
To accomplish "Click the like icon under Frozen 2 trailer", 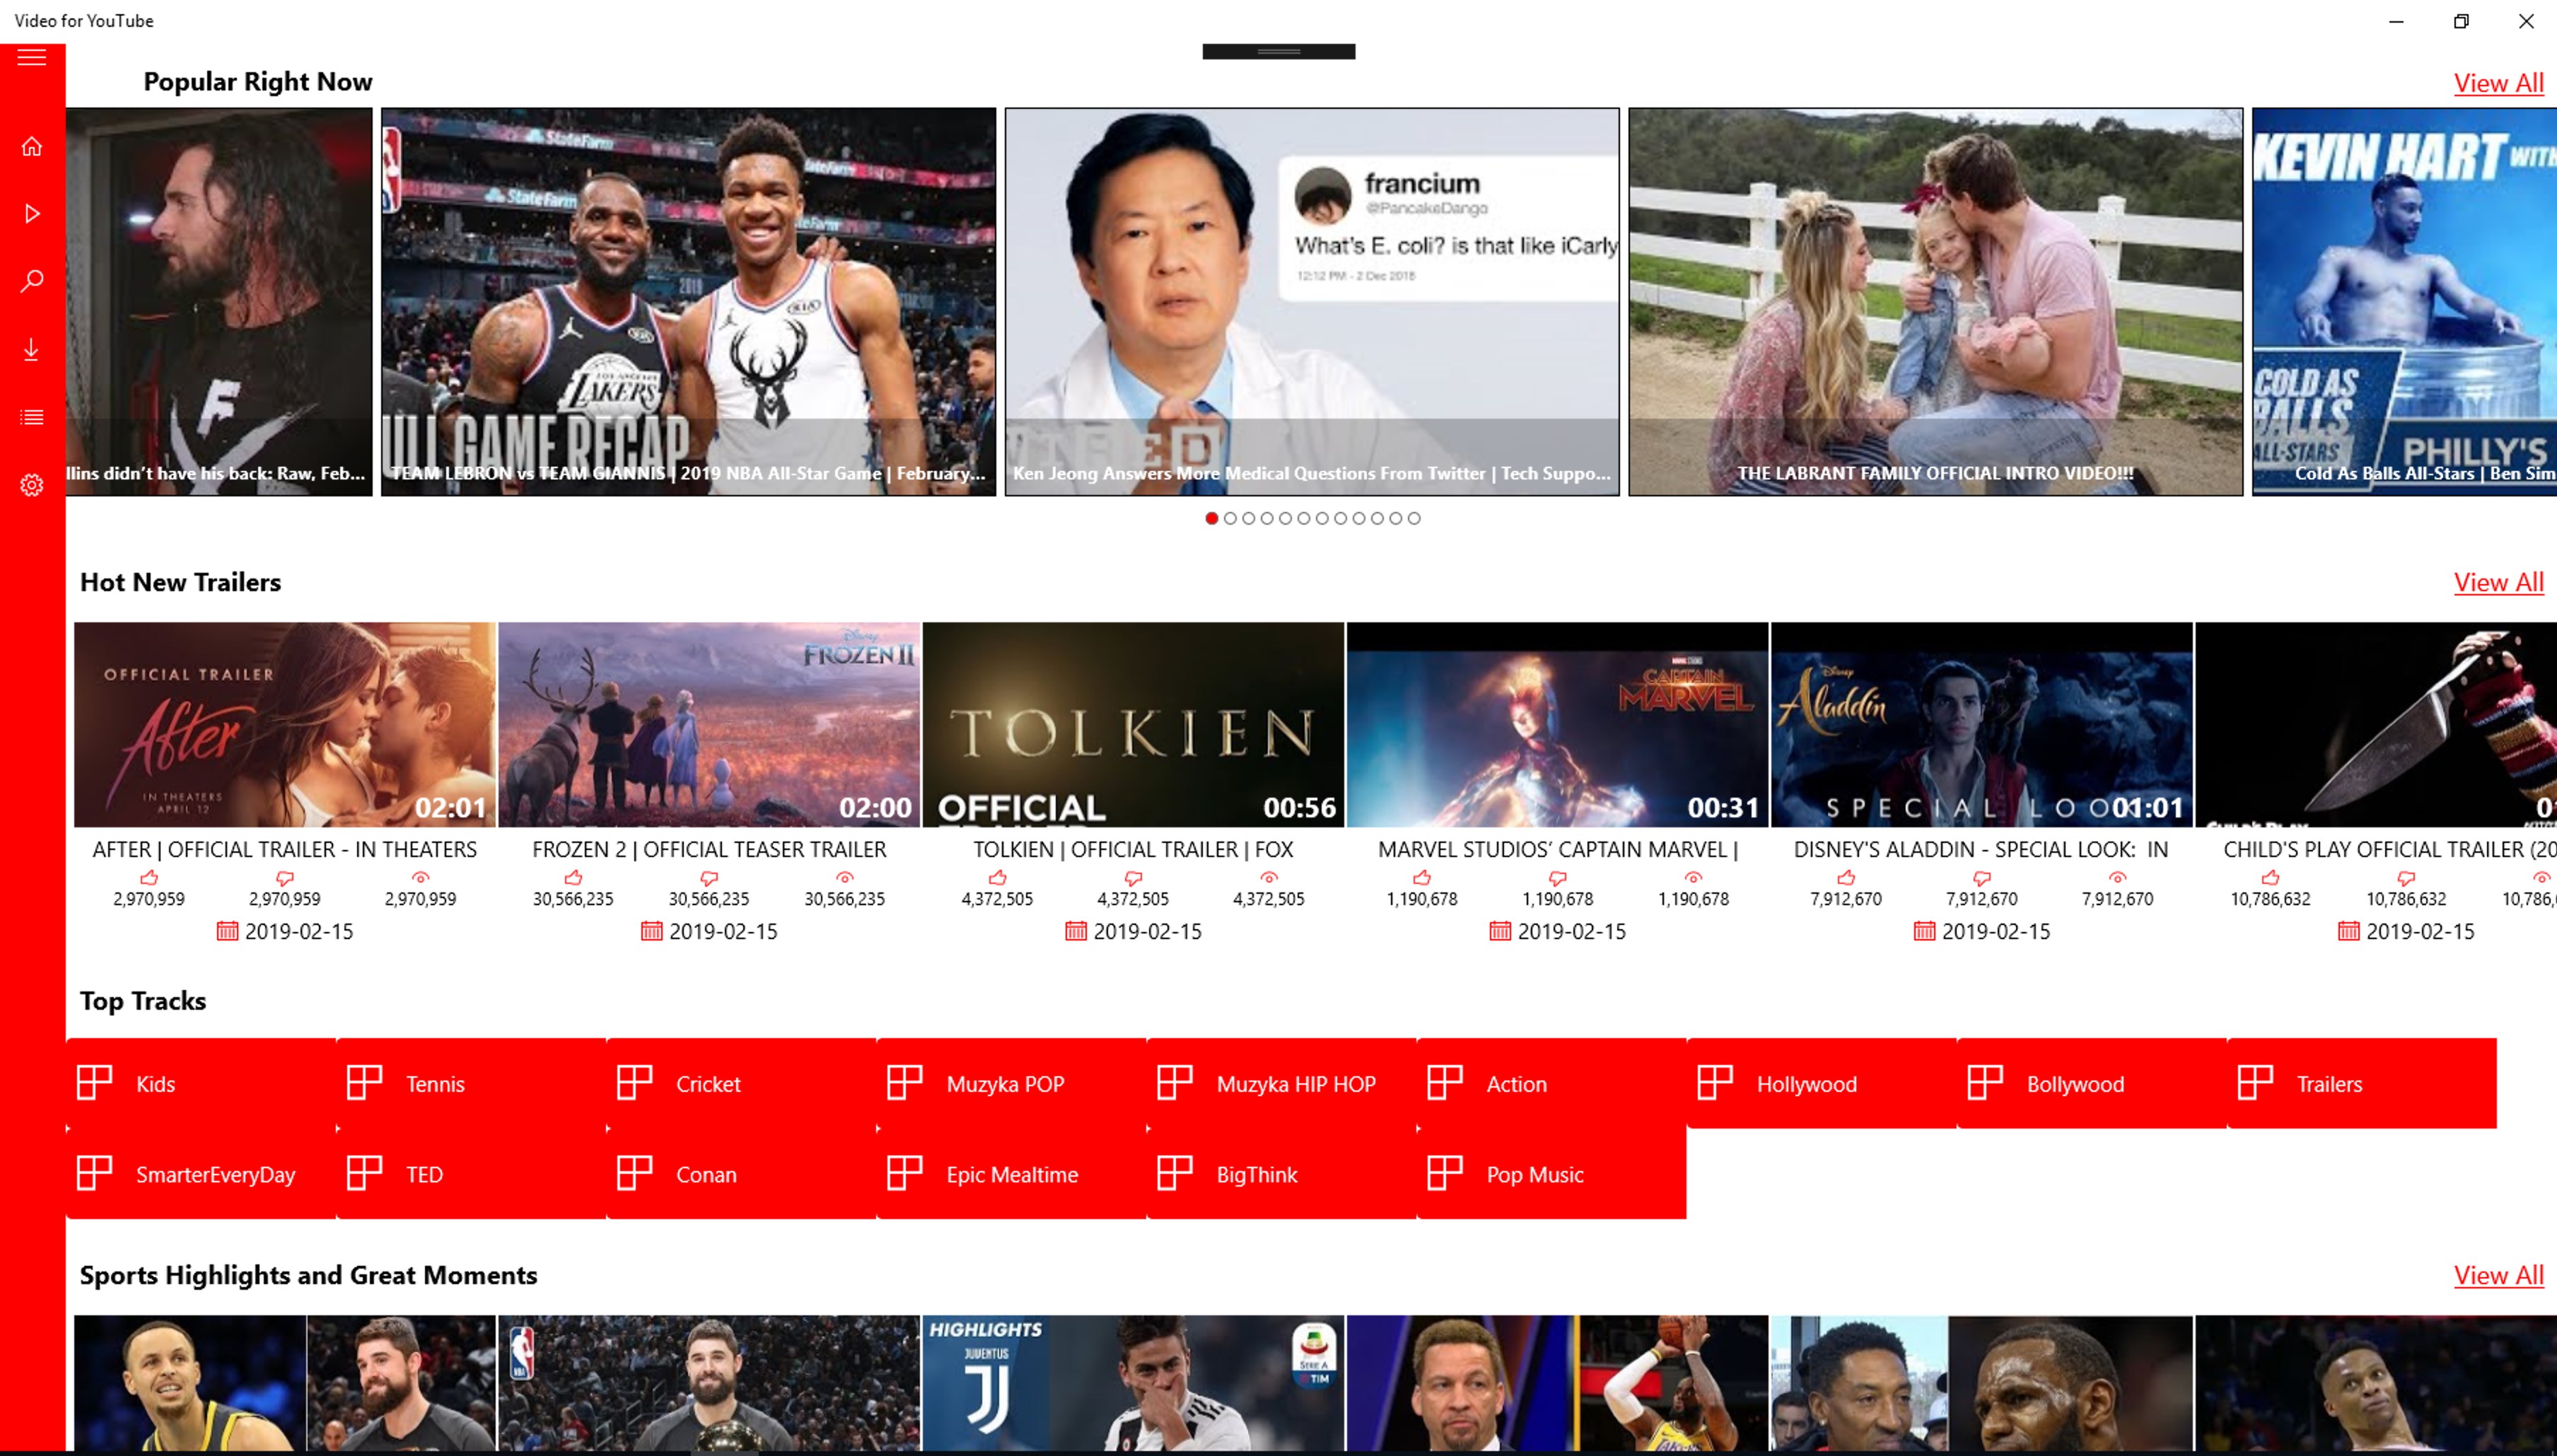I will (573, 878).
